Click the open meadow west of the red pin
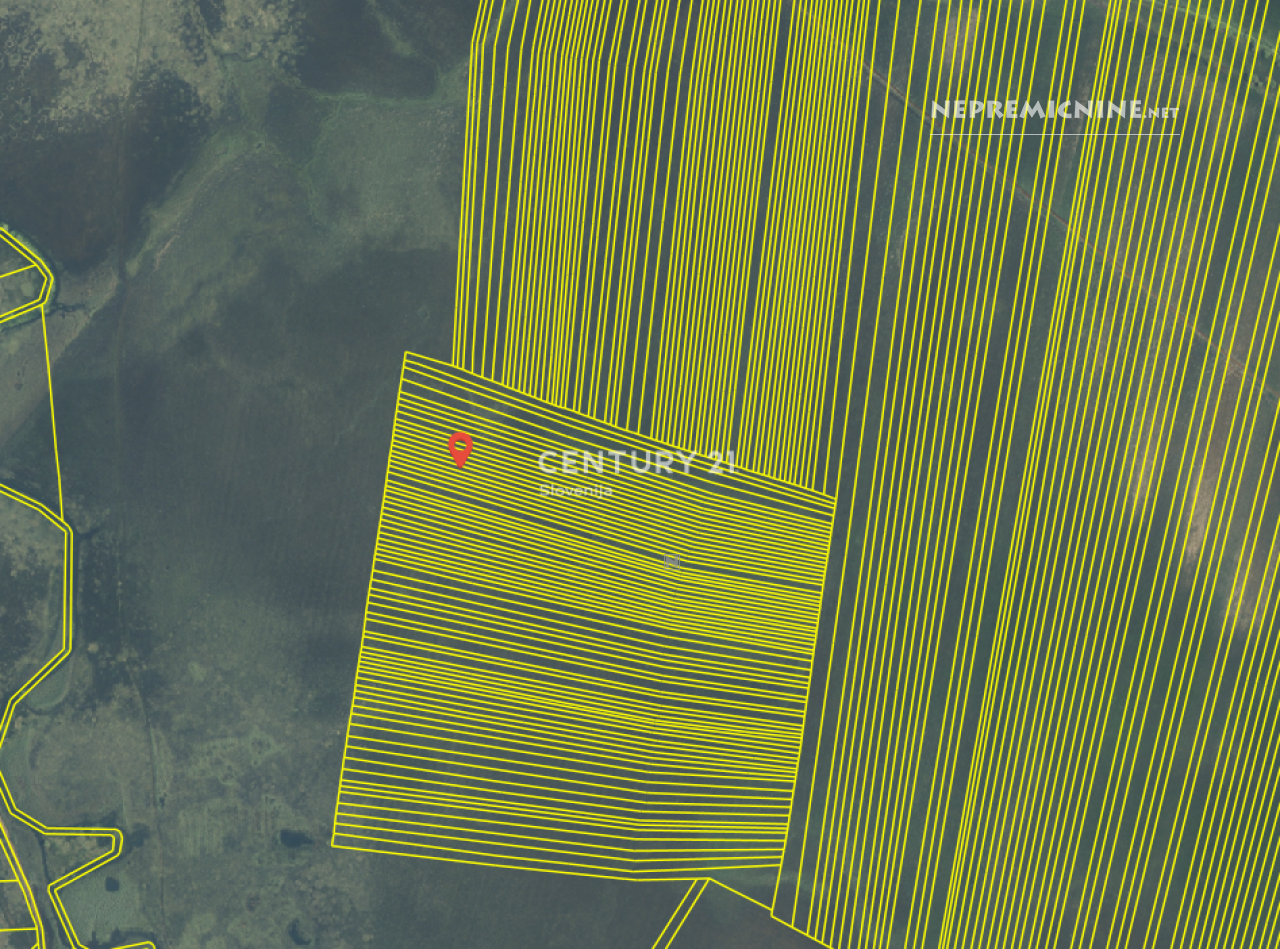This screenshot has width=1280, height=949. click(250, 450)
